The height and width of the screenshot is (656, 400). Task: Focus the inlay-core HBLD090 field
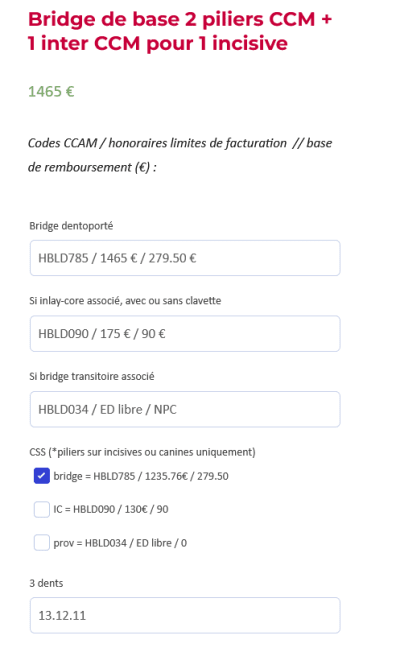(x=185, y=333)
